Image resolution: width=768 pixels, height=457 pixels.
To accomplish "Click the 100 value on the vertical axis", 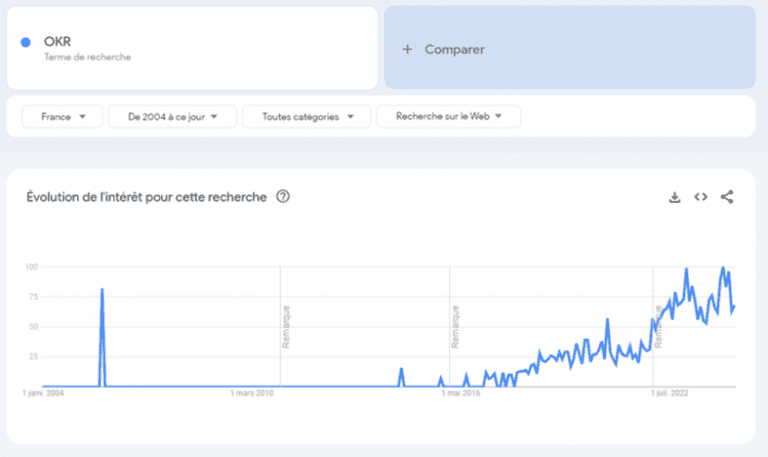I will tap(32, 267).
